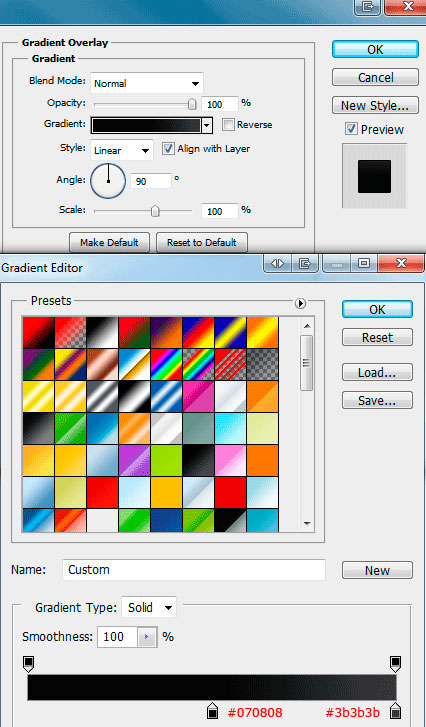Click the New gradient button

(x=377, y=570)
